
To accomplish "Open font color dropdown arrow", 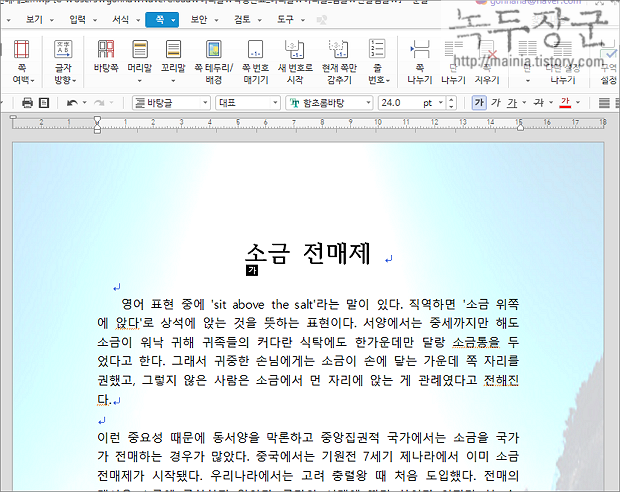I will (x=578, y=103).
